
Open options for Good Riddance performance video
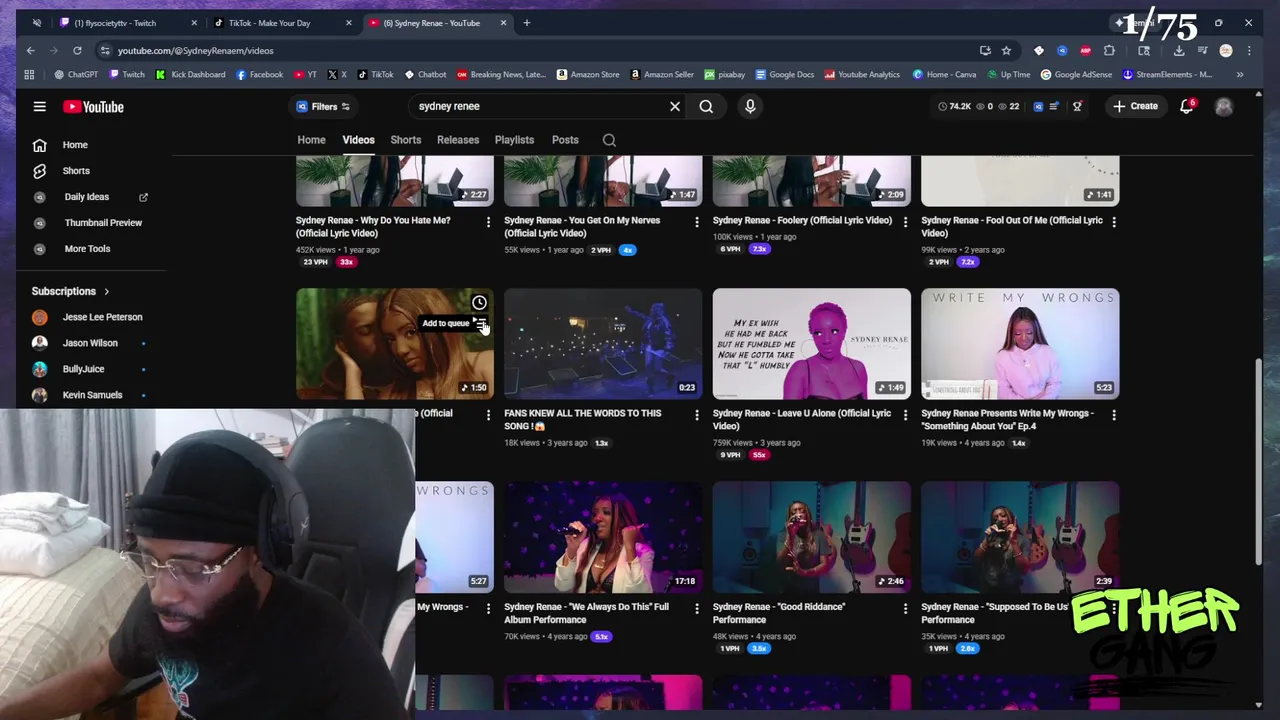(905, 608)
